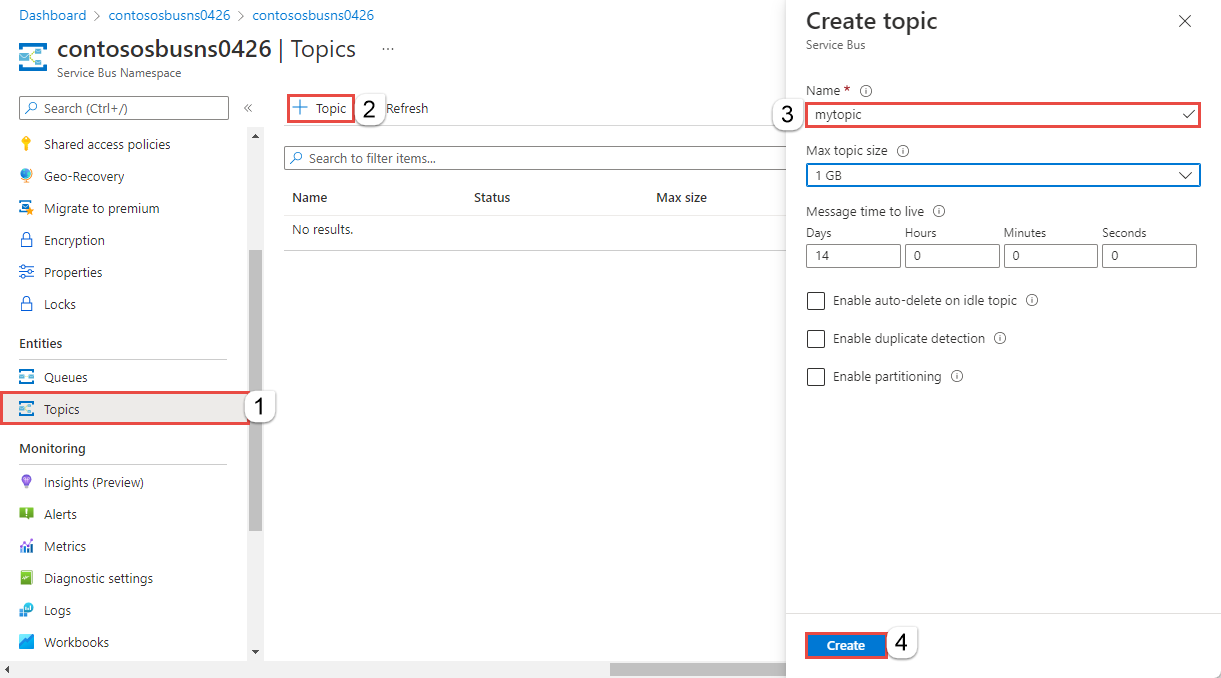Click the Queues entity icon
The height and width of the screenshot is (678, 1221).
[26, 377]
